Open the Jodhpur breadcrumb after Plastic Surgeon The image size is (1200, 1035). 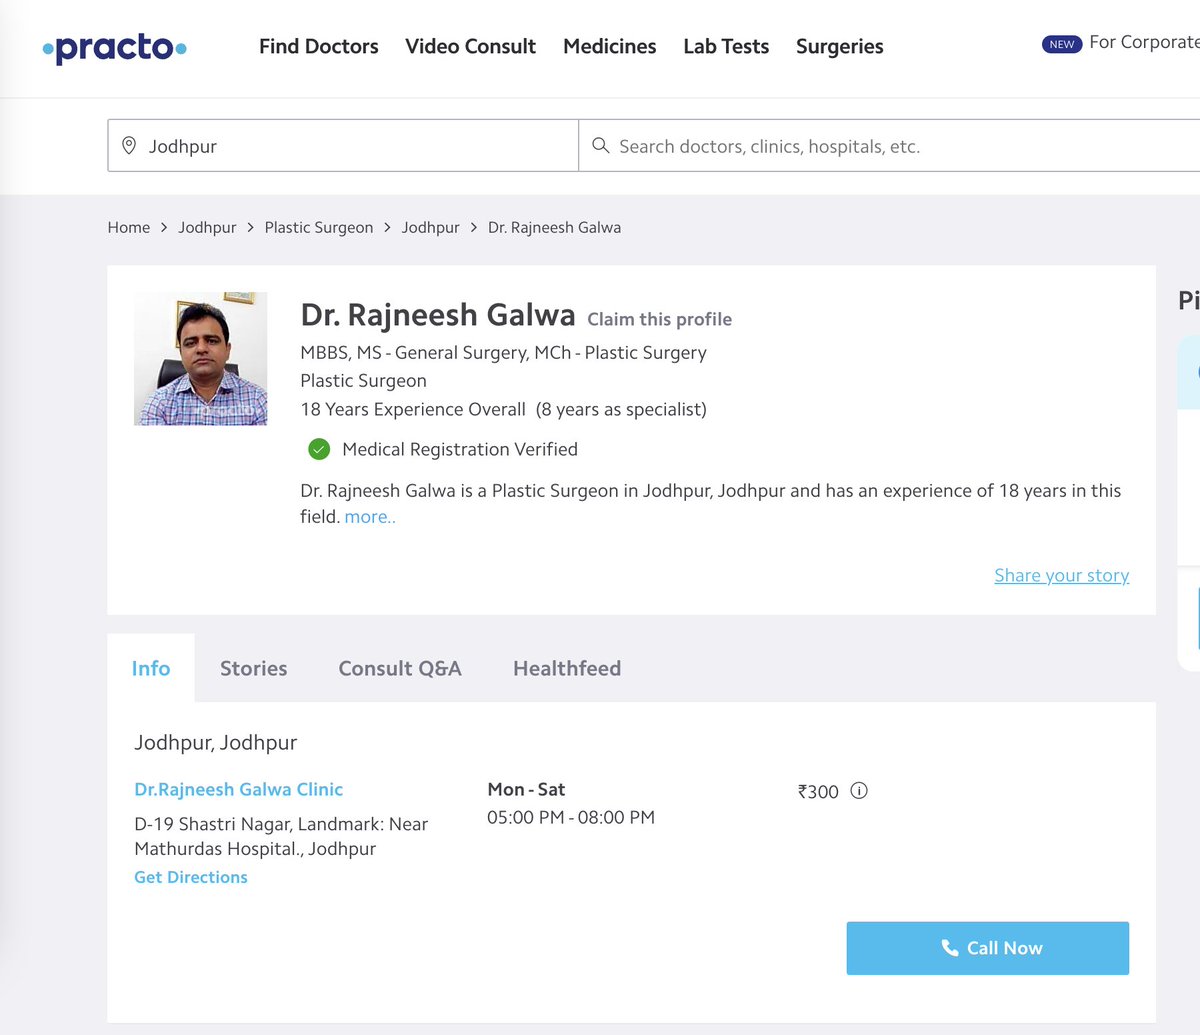pyautogui.click(x=431, y=227)
